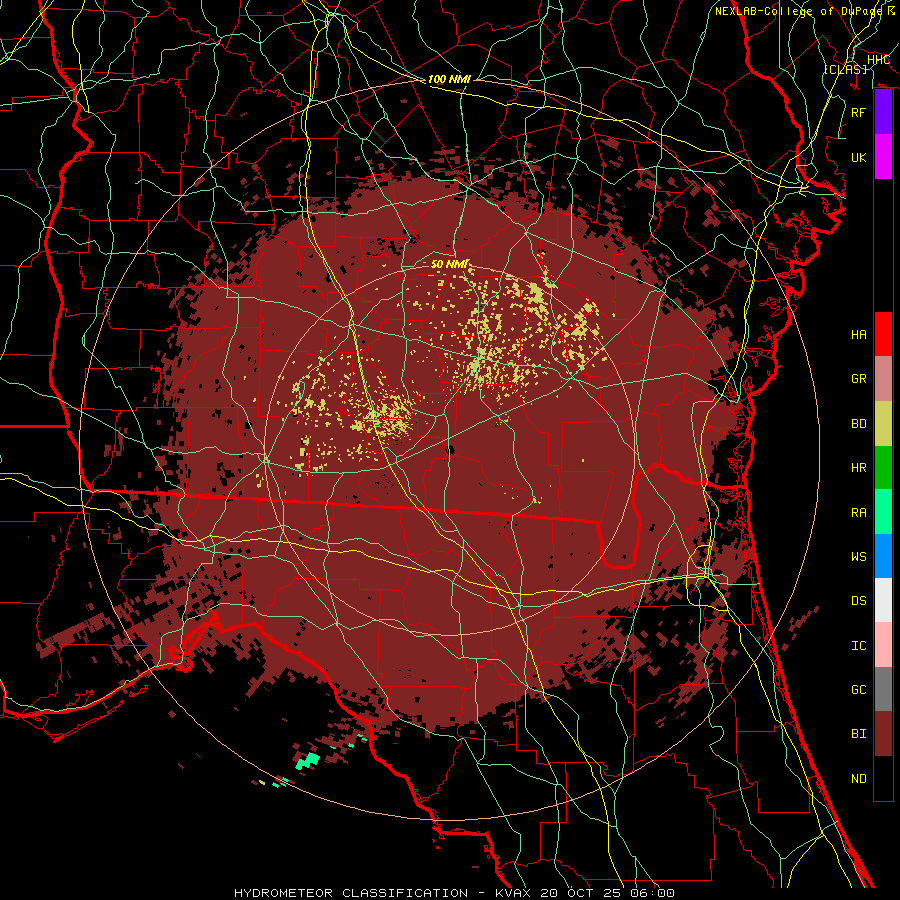The image size is (900, 900).
Task: Click the UK magenta legend swatch
Action: click(x=883, y=157)
